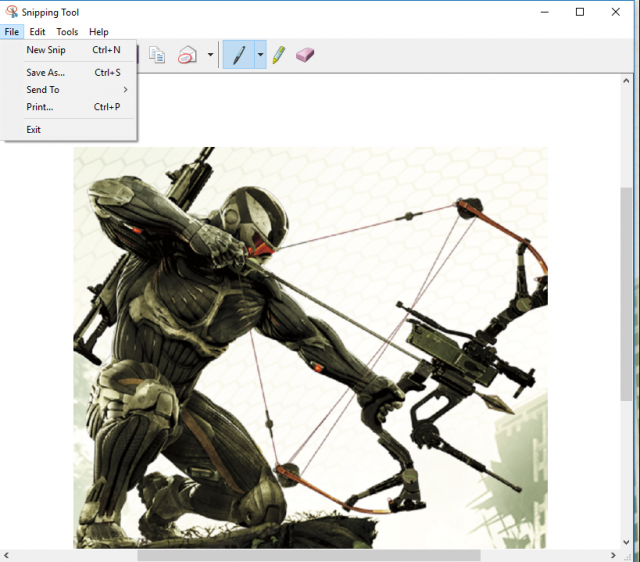Open the File menu
The image size is (640, 562).
tap(12, 32)
